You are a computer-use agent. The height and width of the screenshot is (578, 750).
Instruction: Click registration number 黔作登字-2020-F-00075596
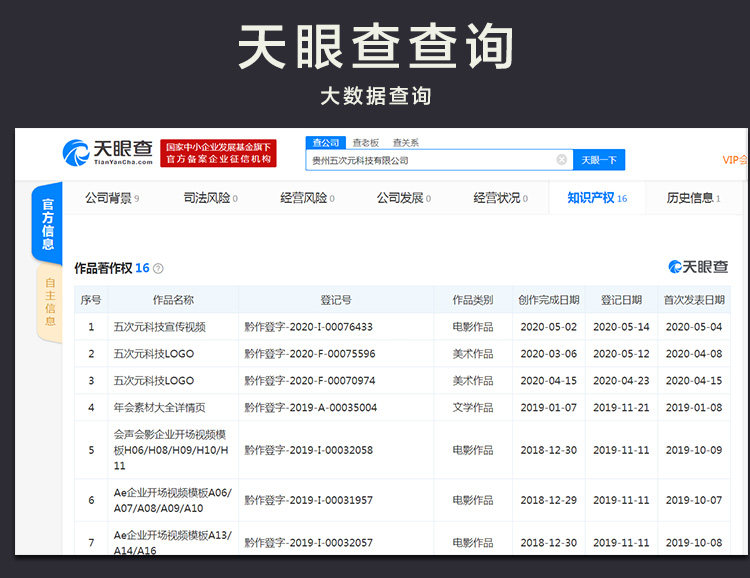coord(310,354)
